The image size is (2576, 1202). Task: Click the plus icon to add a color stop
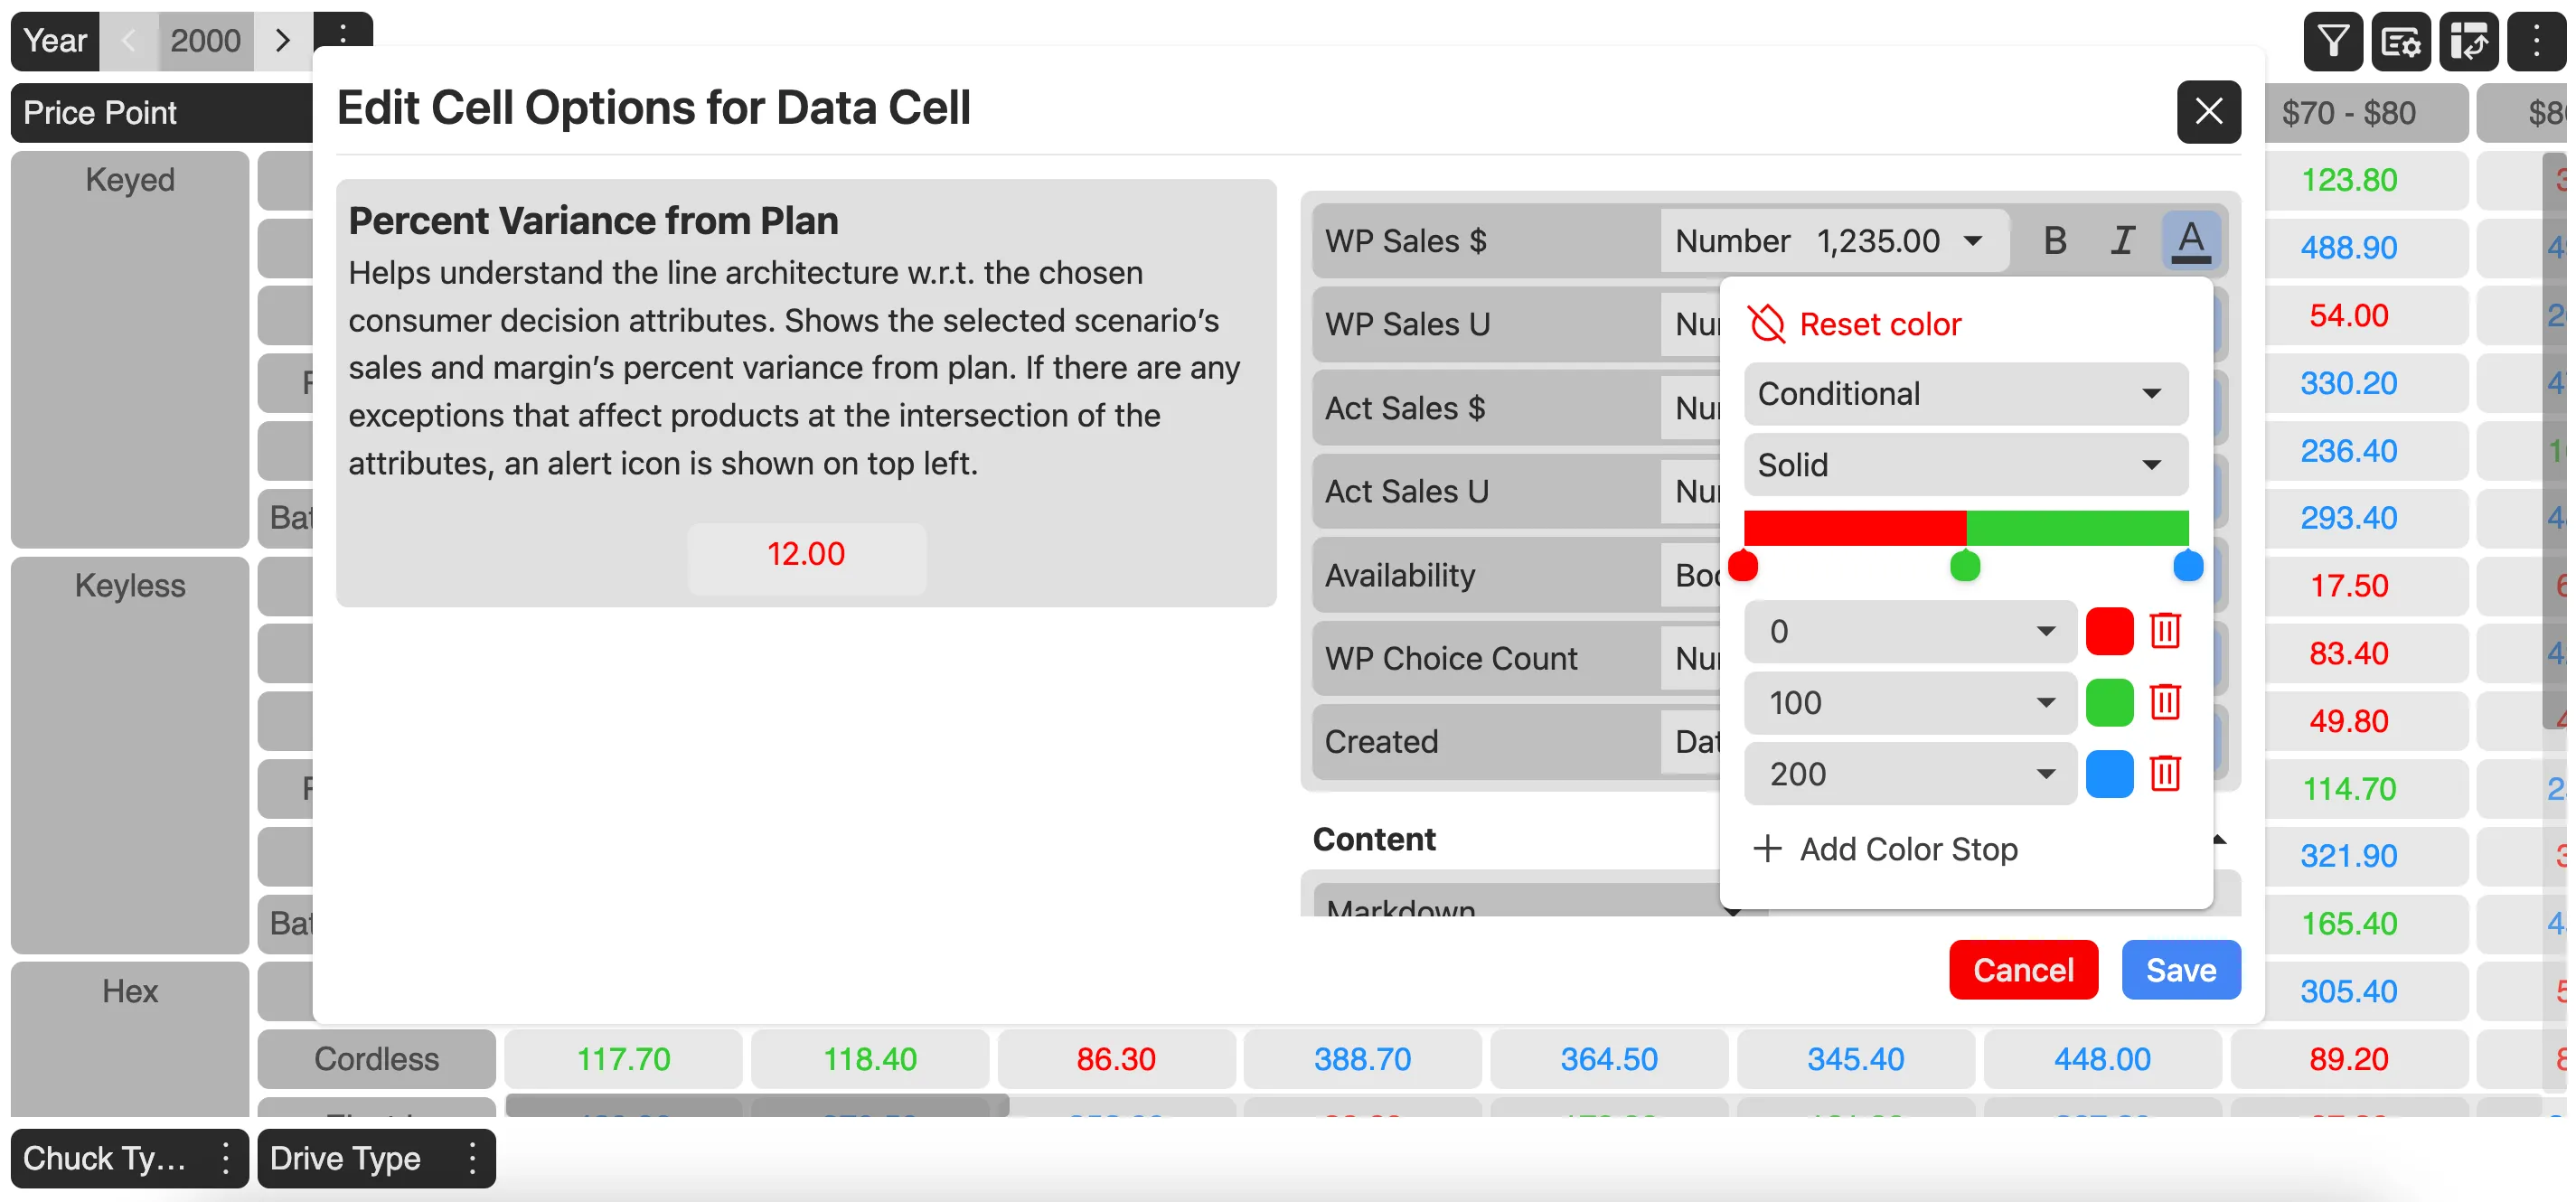pyautogui.click(x=1768, y=849)
